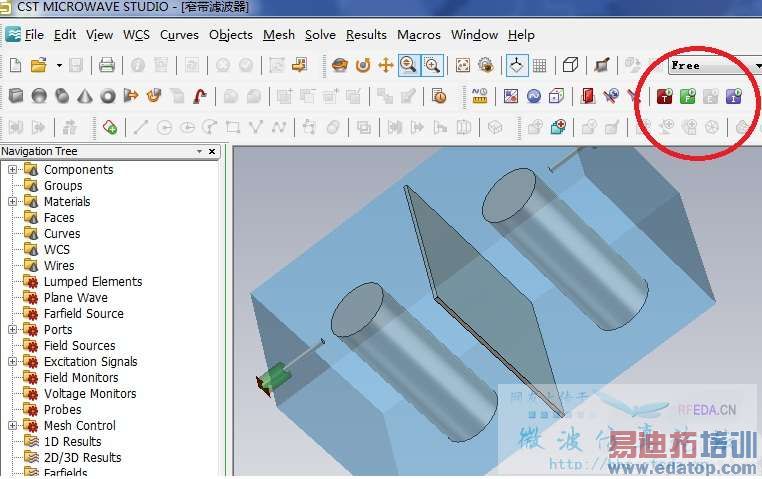Open background material properties icon
Screen dimensions: 762x479
(511, 96)
